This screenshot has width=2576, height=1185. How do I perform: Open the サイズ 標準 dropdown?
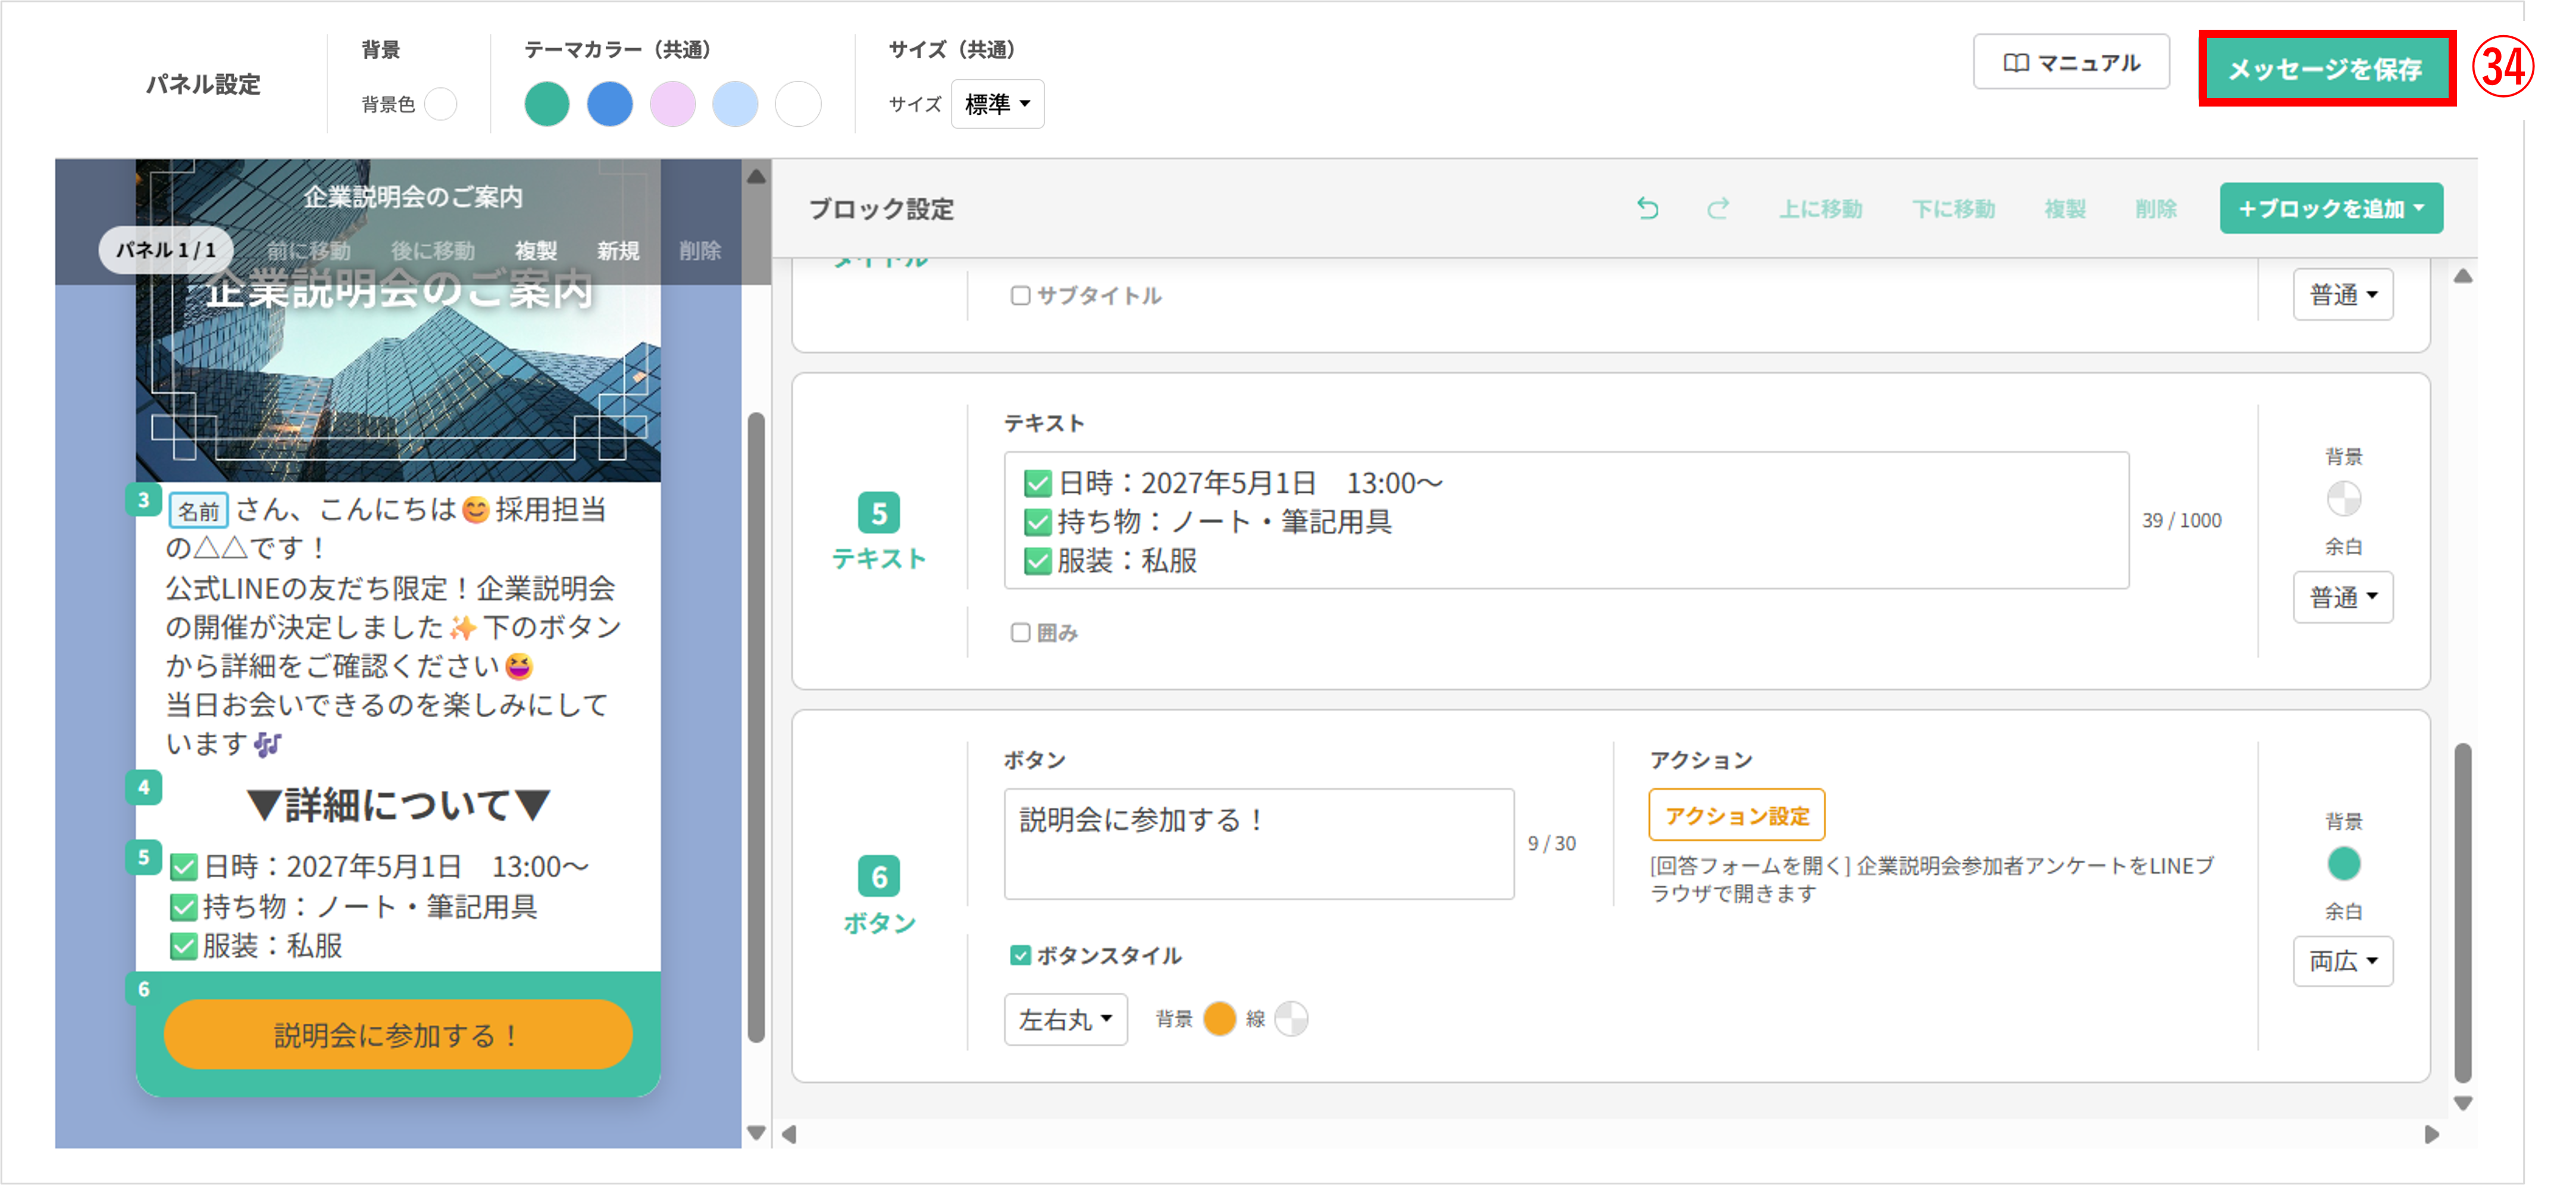[997, 104]
